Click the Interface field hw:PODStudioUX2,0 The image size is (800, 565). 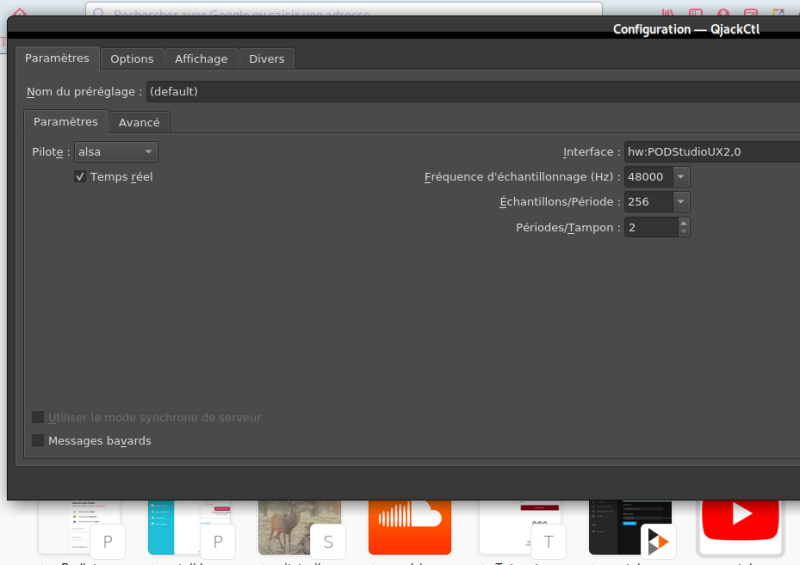click(712, 152)
